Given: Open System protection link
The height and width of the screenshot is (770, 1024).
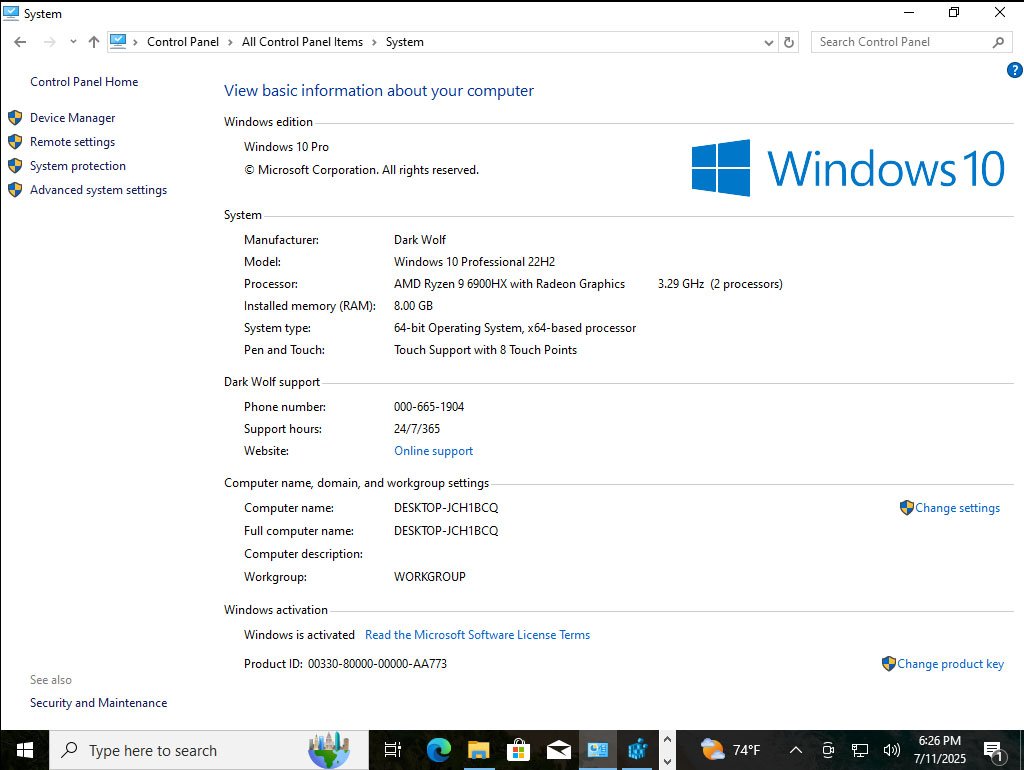Looking at the screenshot, I should coord(78,166).
